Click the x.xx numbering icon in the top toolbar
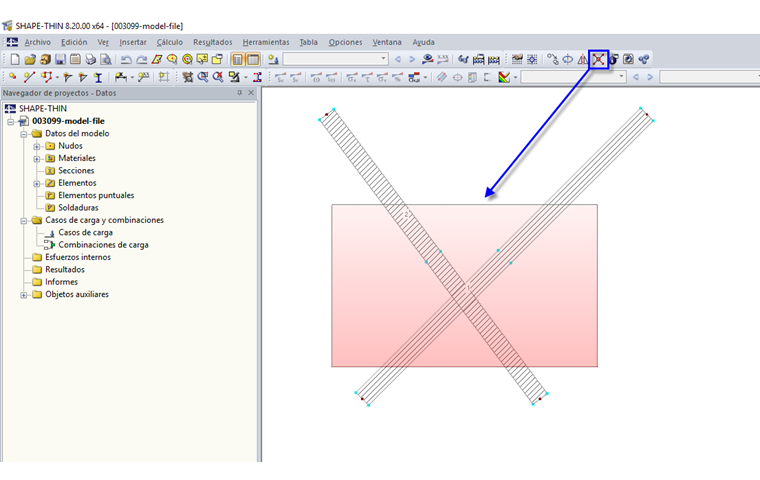760x480 pixels. (443, 59)
